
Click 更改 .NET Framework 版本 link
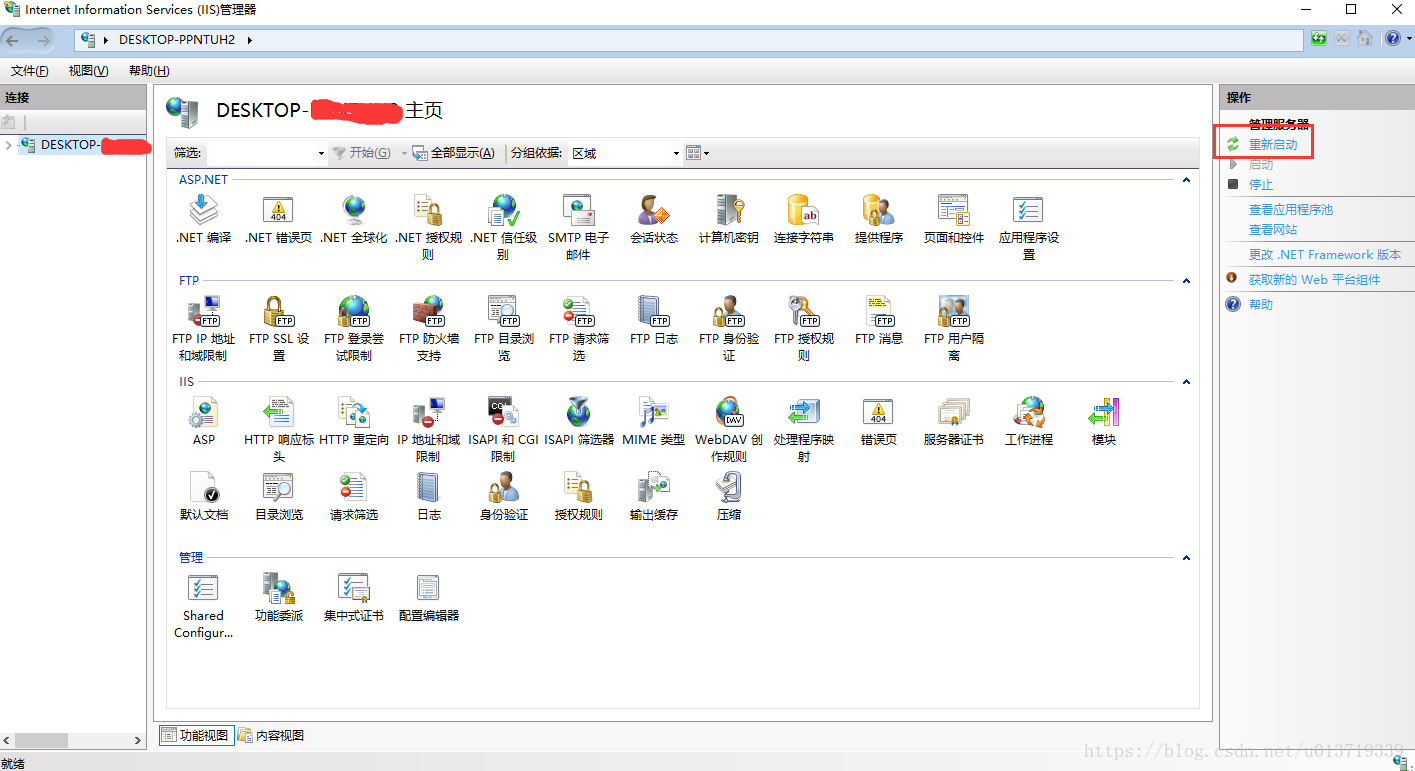[1325, 255]
